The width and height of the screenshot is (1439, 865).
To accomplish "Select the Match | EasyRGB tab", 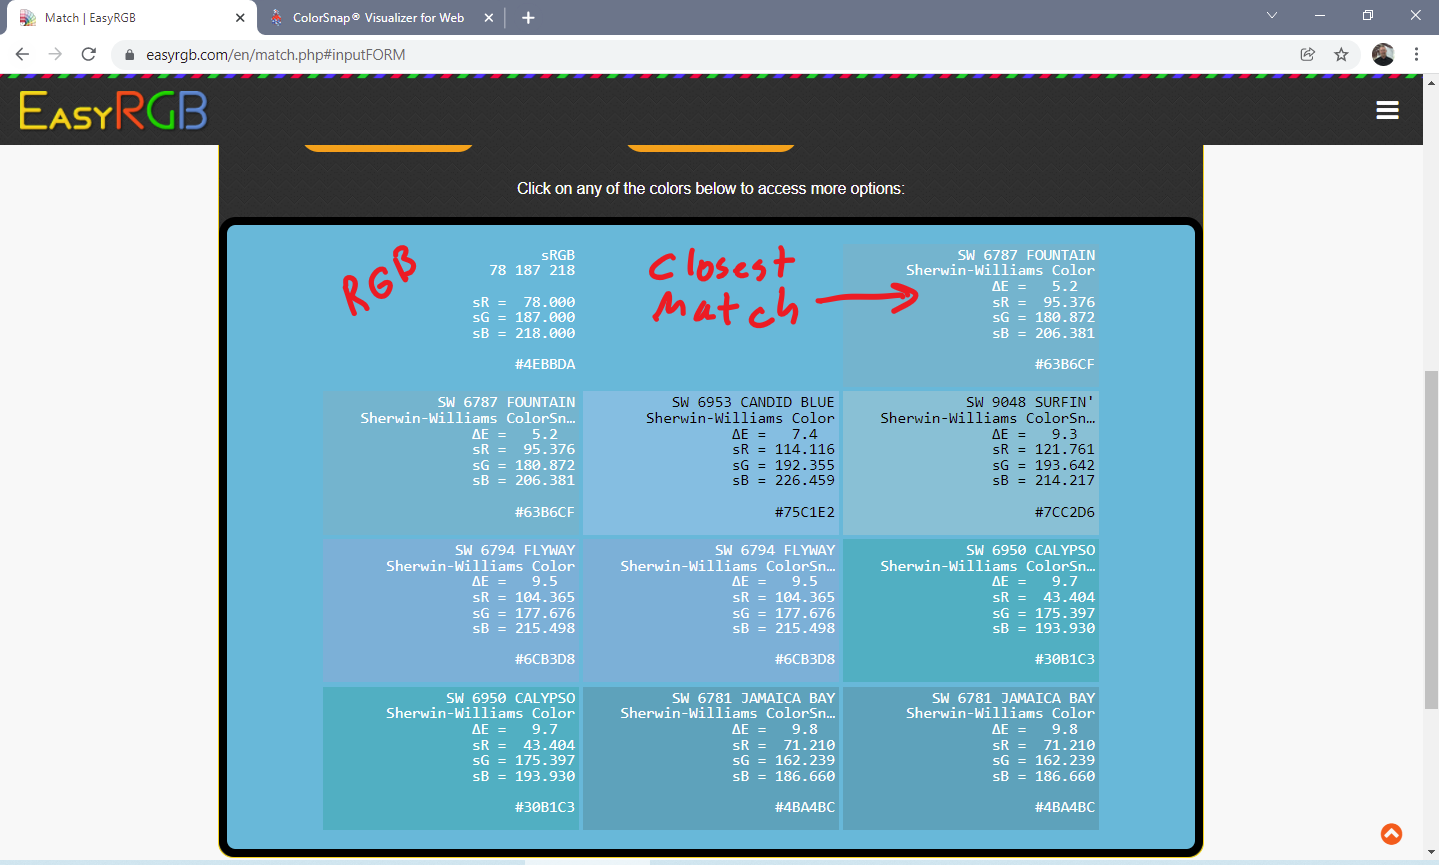I will click(x=132, y=18).
